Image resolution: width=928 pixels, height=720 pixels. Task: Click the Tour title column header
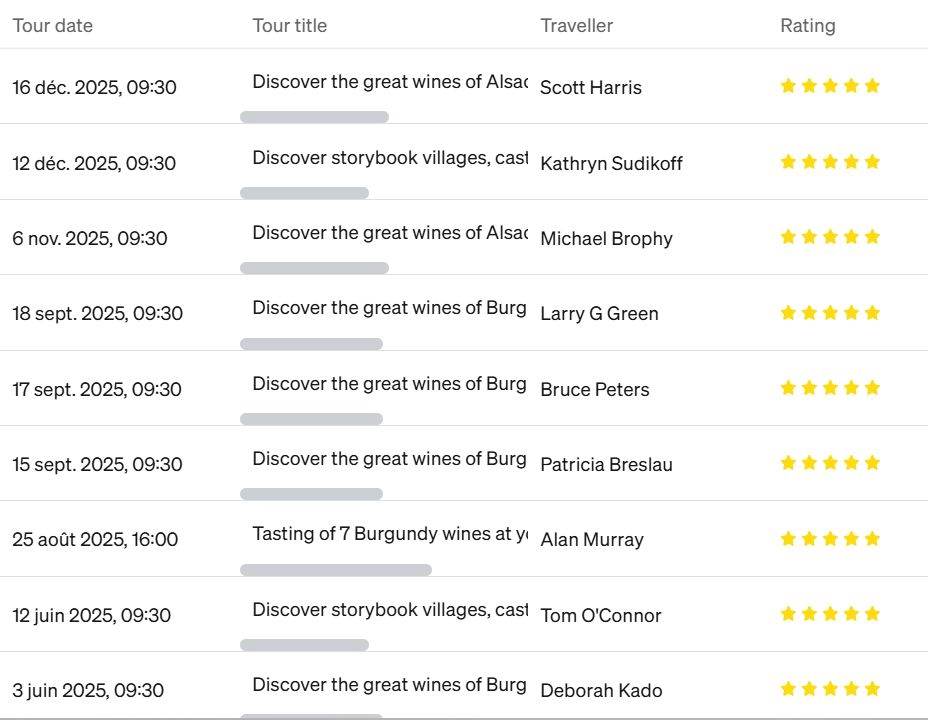(290, 26)
